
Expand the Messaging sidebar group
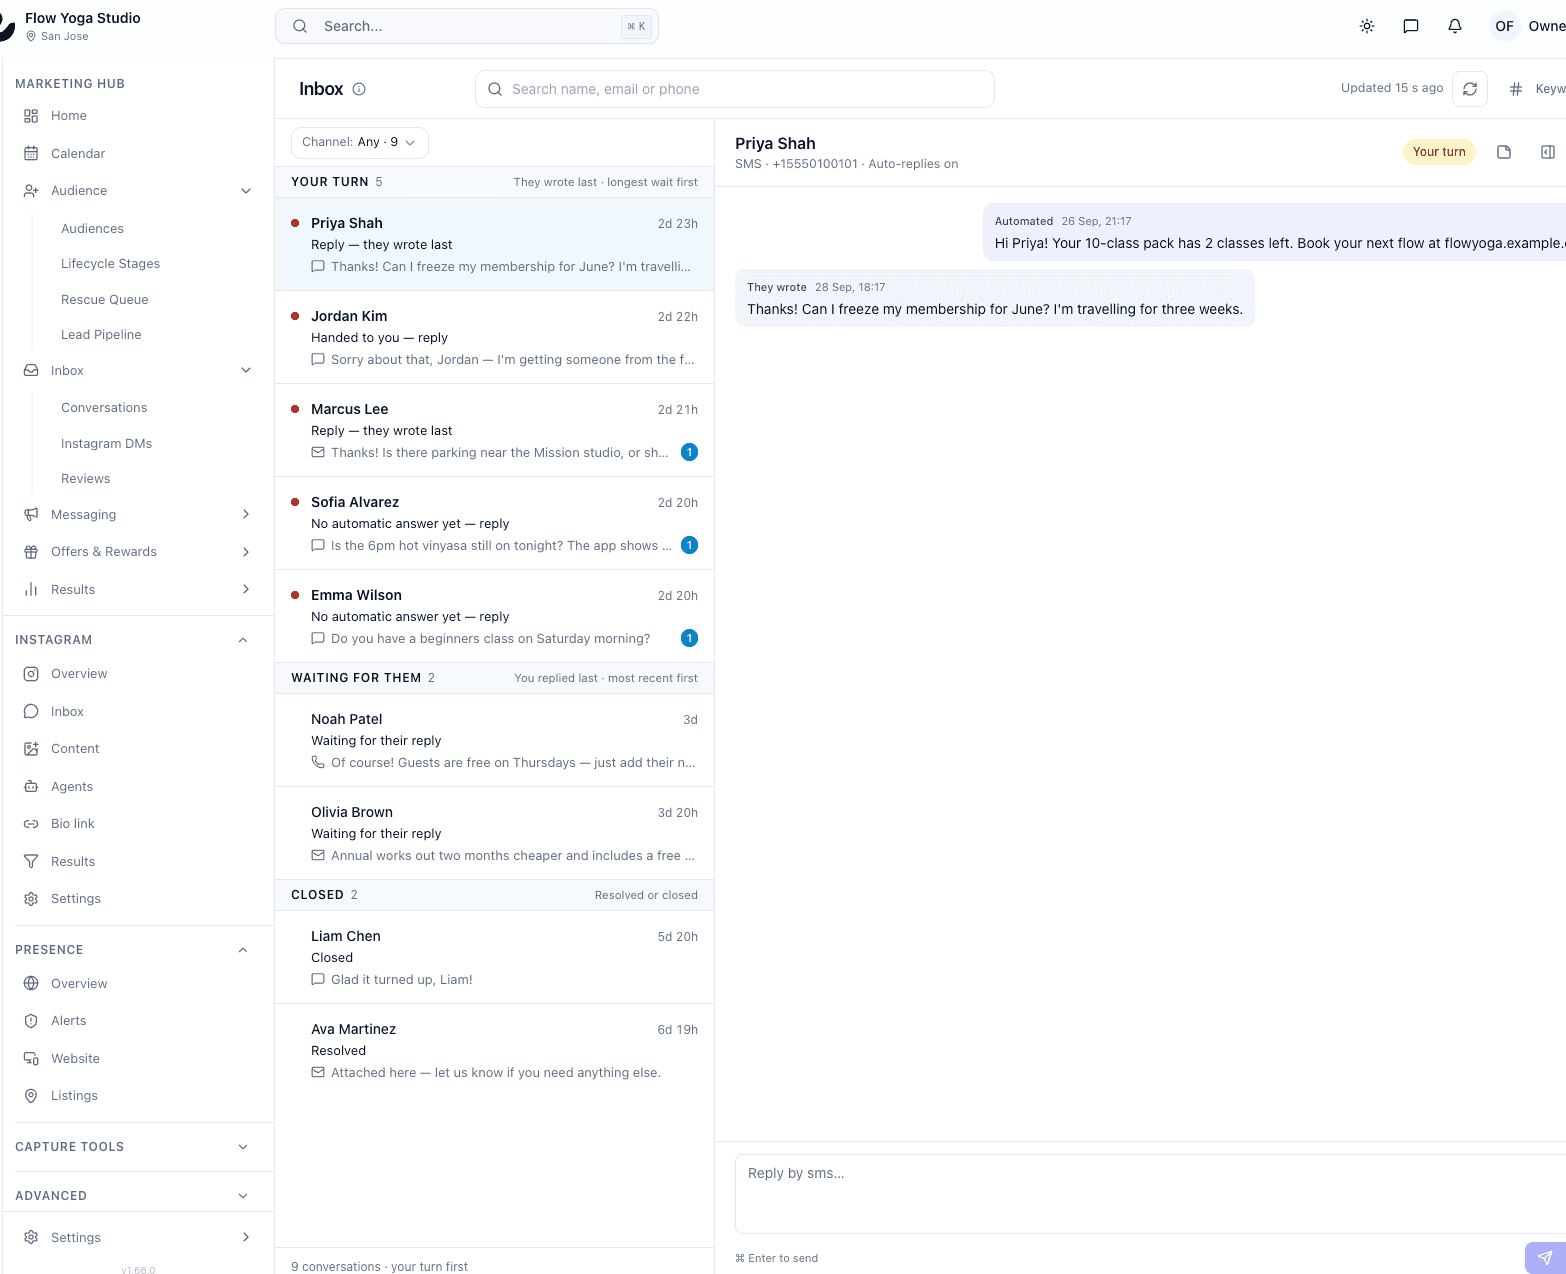(246, 515)
